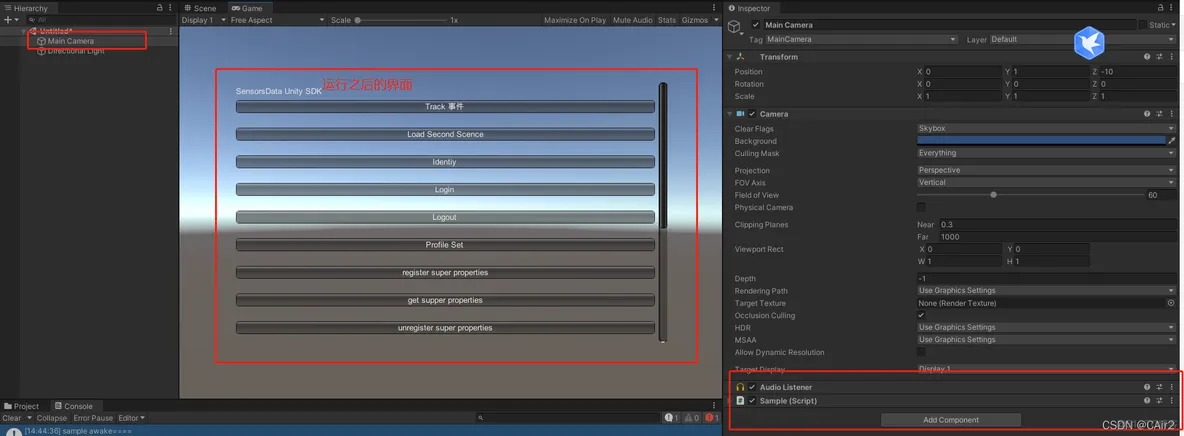Open the Inspector panel three-dot menu
This screenshot has width=1184, height=436.
point(1171,8)
